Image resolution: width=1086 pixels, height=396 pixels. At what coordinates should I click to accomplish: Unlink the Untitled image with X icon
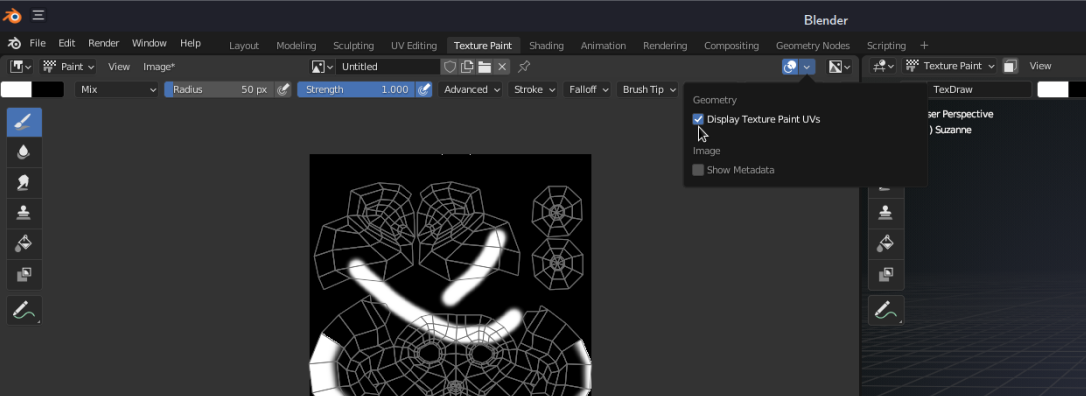502,66
